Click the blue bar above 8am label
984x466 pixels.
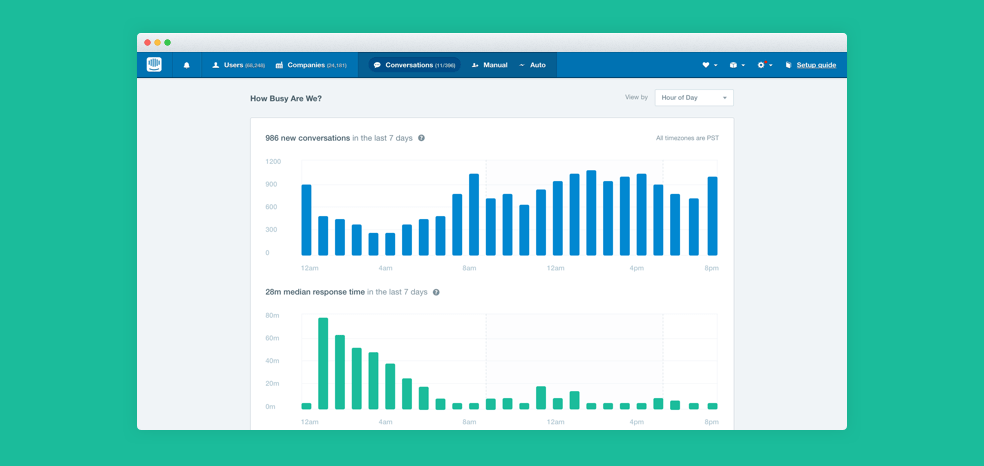[473, 215]
